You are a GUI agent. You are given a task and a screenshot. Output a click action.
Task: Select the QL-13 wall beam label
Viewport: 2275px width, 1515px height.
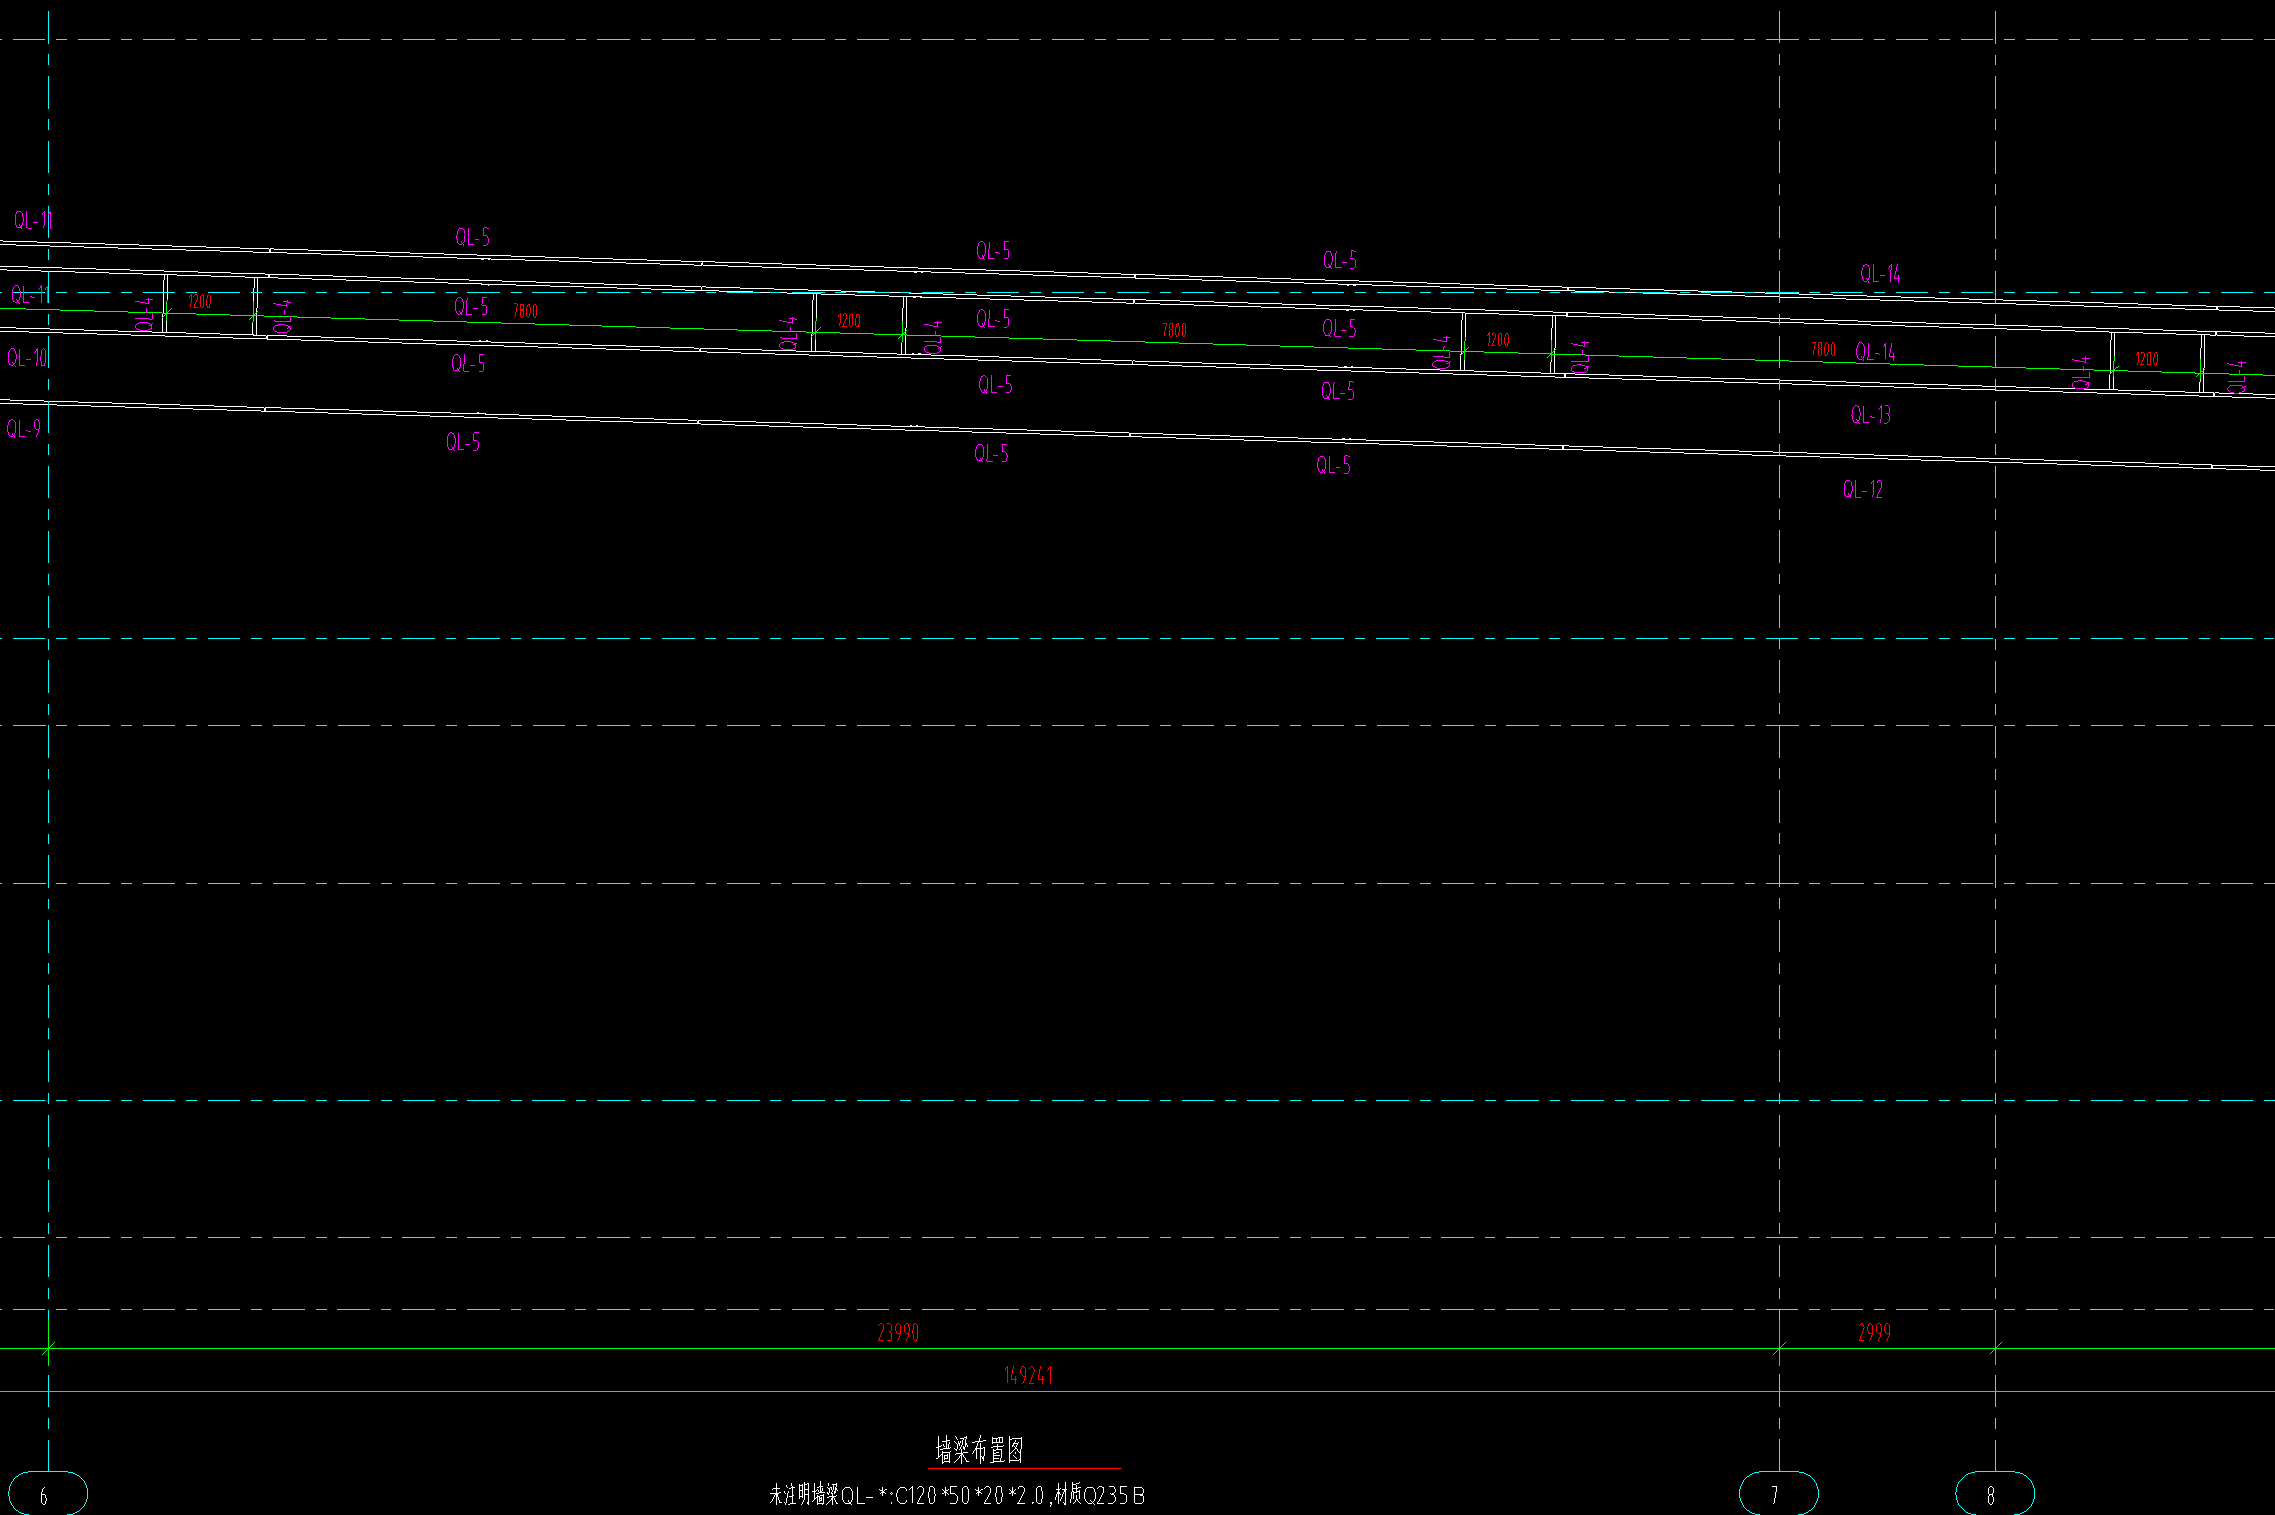1871,415
